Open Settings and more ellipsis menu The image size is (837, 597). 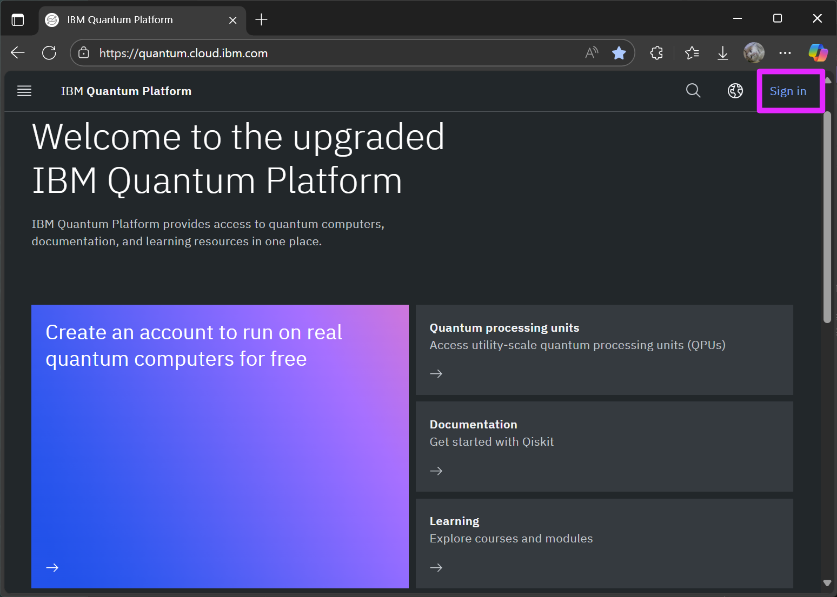785,53
